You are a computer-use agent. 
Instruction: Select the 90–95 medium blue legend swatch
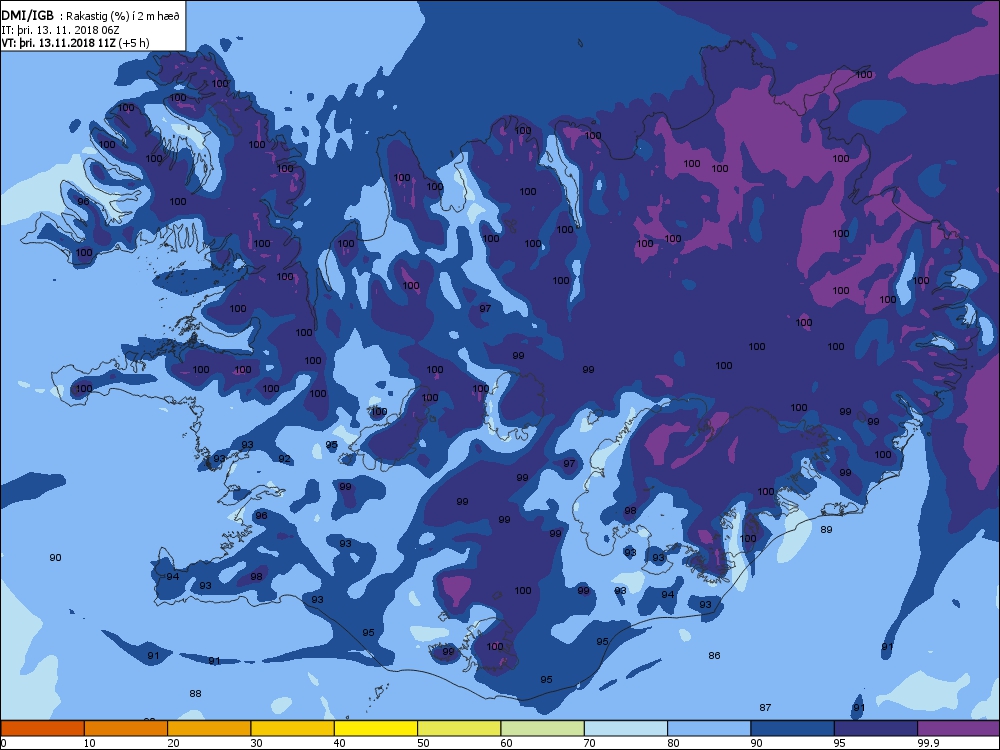coord(793,728)
